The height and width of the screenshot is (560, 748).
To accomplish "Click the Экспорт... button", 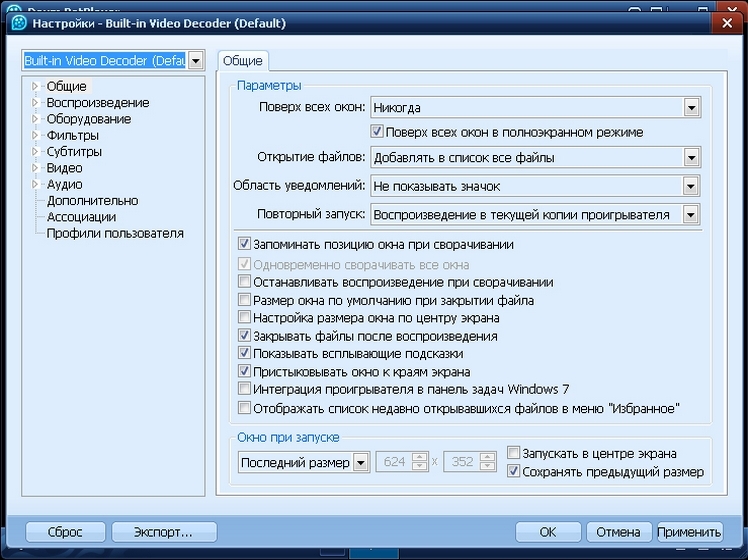I will tap(165, 532).
